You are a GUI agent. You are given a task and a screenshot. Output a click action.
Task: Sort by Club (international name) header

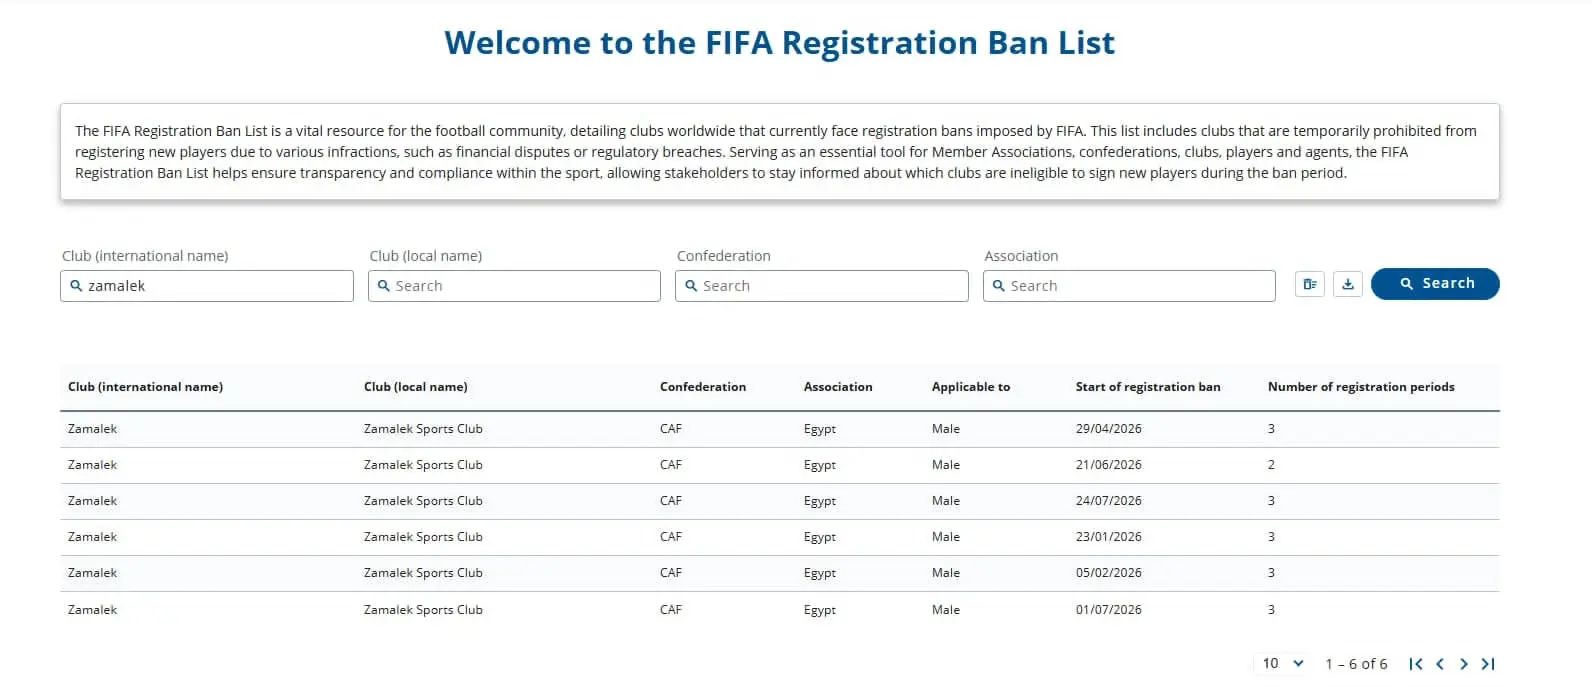[x=146, y=387]
